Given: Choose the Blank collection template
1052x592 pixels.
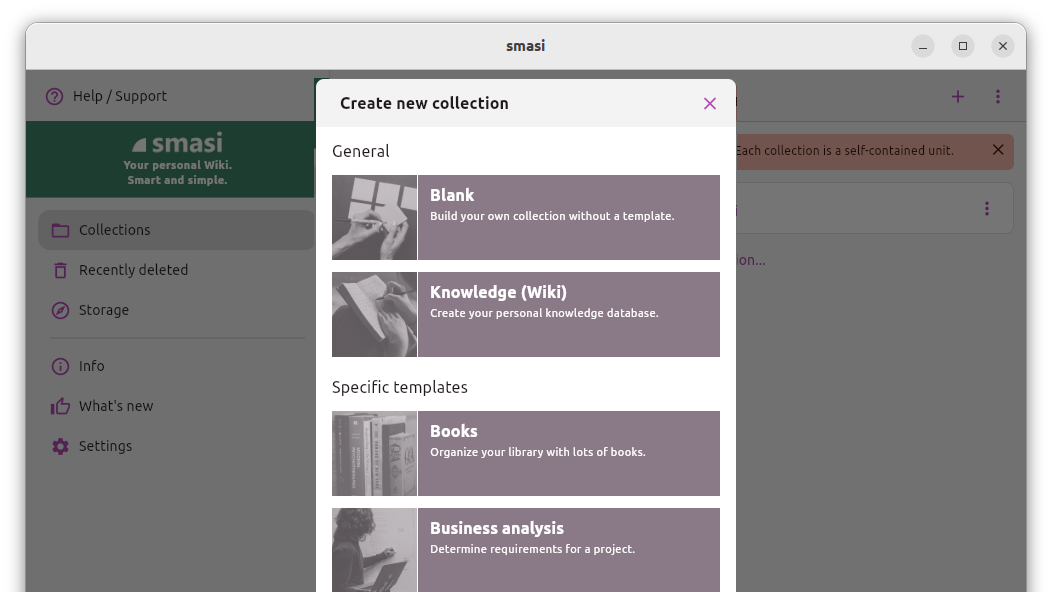Looking at the screenshot, I should (x=526, y=217).
